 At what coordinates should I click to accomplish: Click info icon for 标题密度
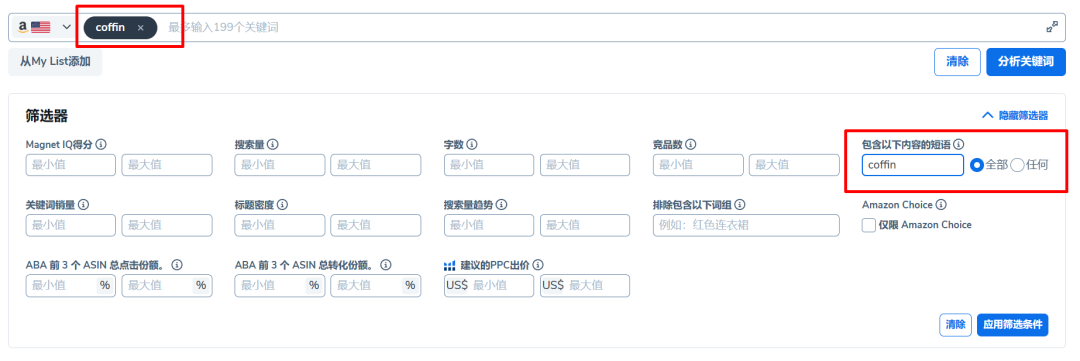pyautogui.click(x=283, y=205)
